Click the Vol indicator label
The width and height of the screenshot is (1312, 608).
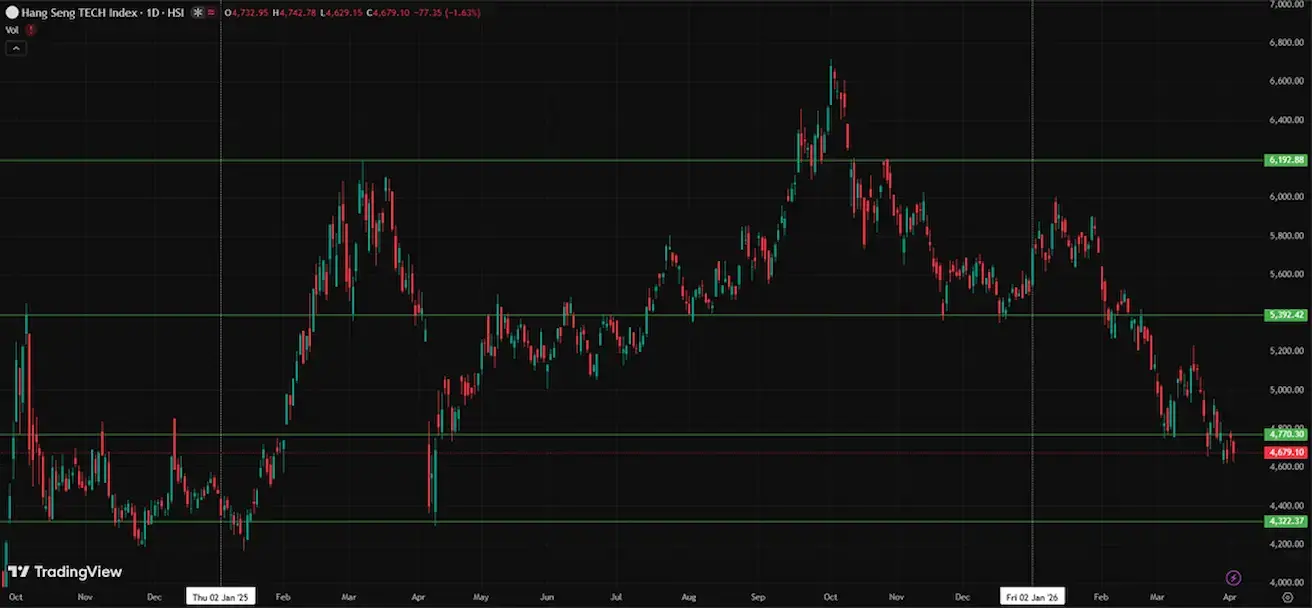[12, 30]
